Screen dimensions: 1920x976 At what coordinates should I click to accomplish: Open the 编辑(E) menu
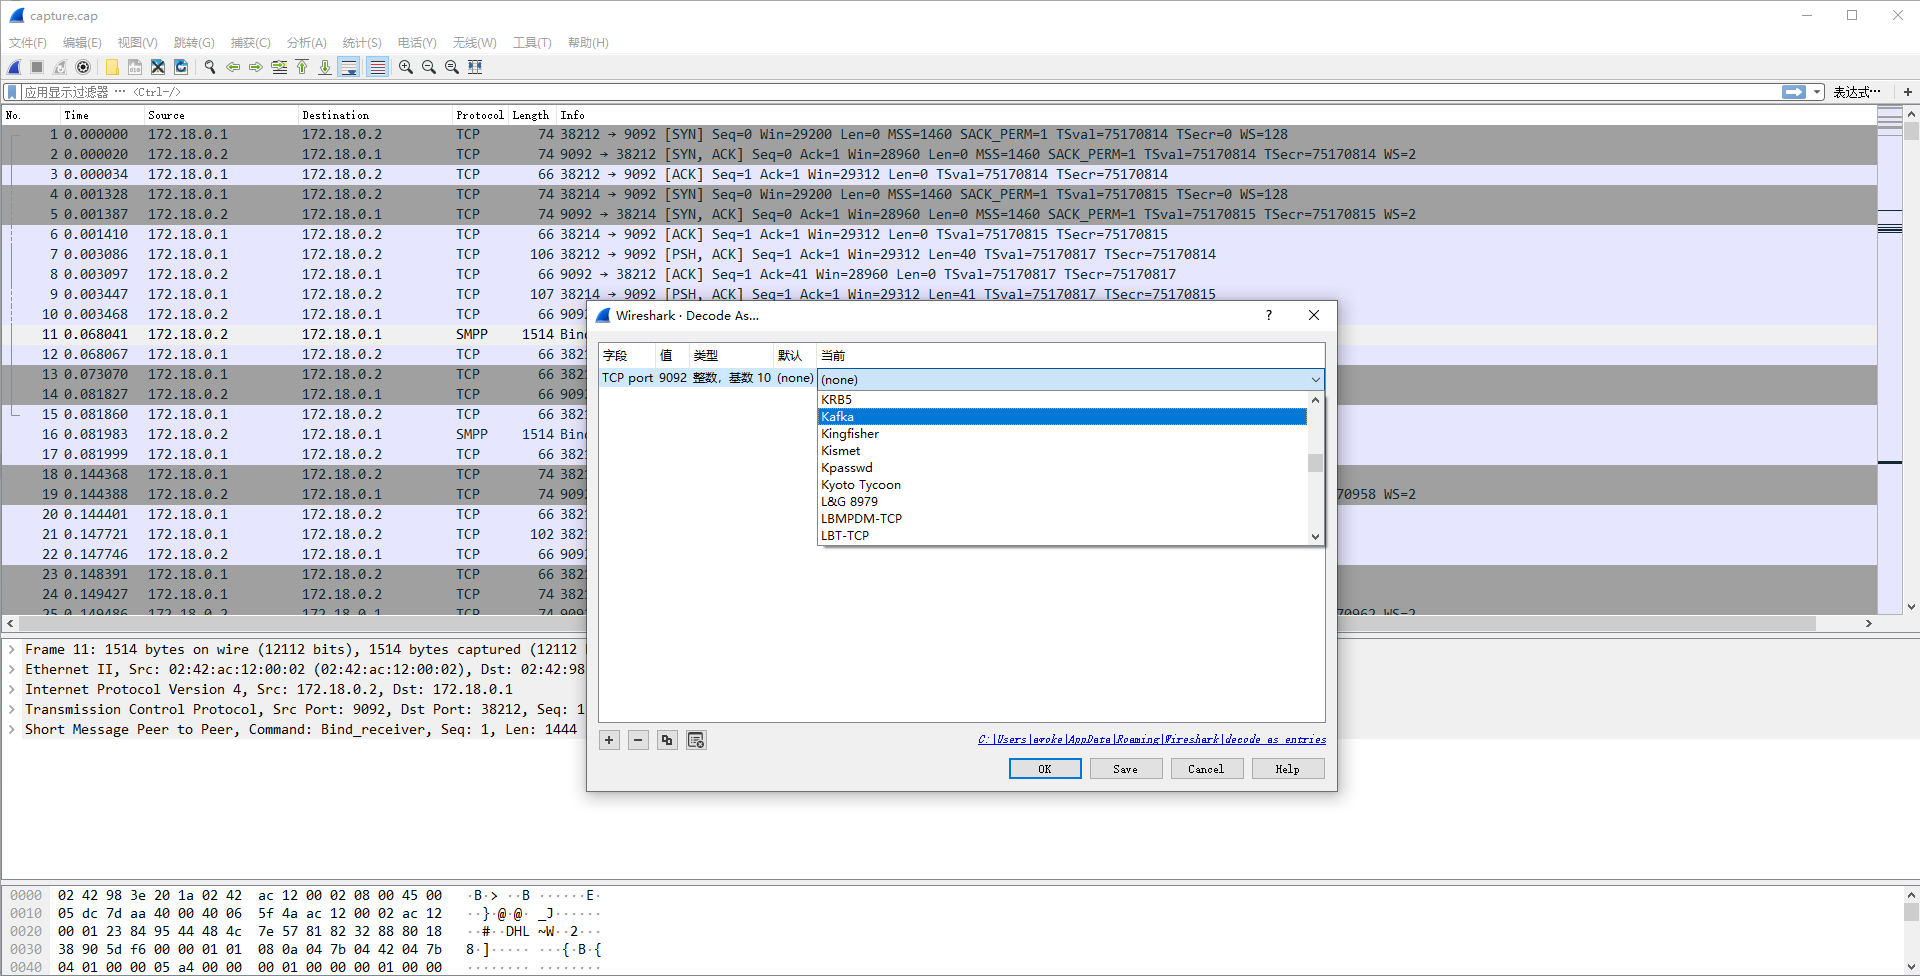click(x=82, y=43)
